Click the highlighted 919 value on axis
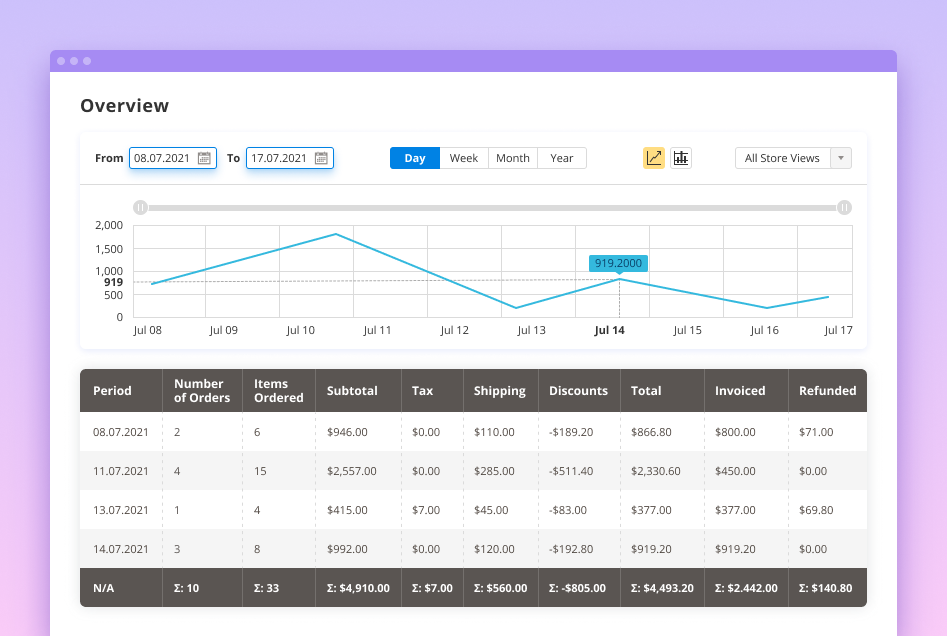 pos(113,282)
